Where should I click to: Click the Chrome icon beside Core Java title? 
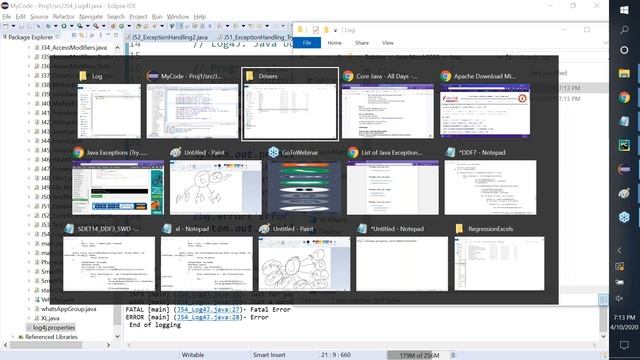pyautogui.click(x=348, y=76)
